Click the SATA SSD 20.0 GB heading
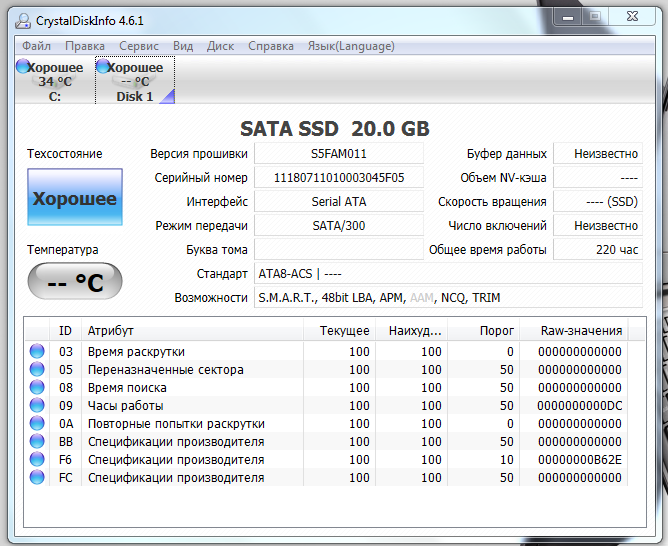This screenshot has width=668, height=546. click(x=335, y=129)
